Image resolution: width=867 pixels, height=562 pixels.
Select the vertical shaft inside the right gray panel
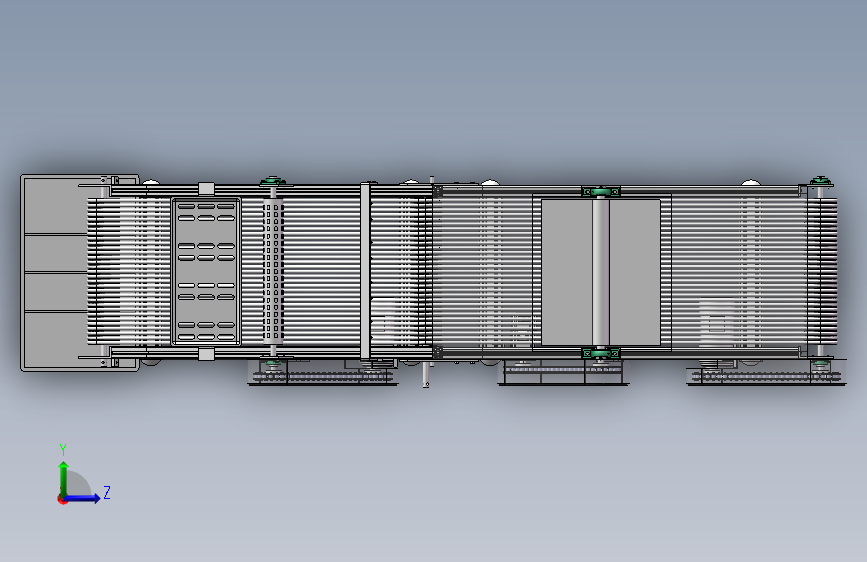(x=600, y=272)
